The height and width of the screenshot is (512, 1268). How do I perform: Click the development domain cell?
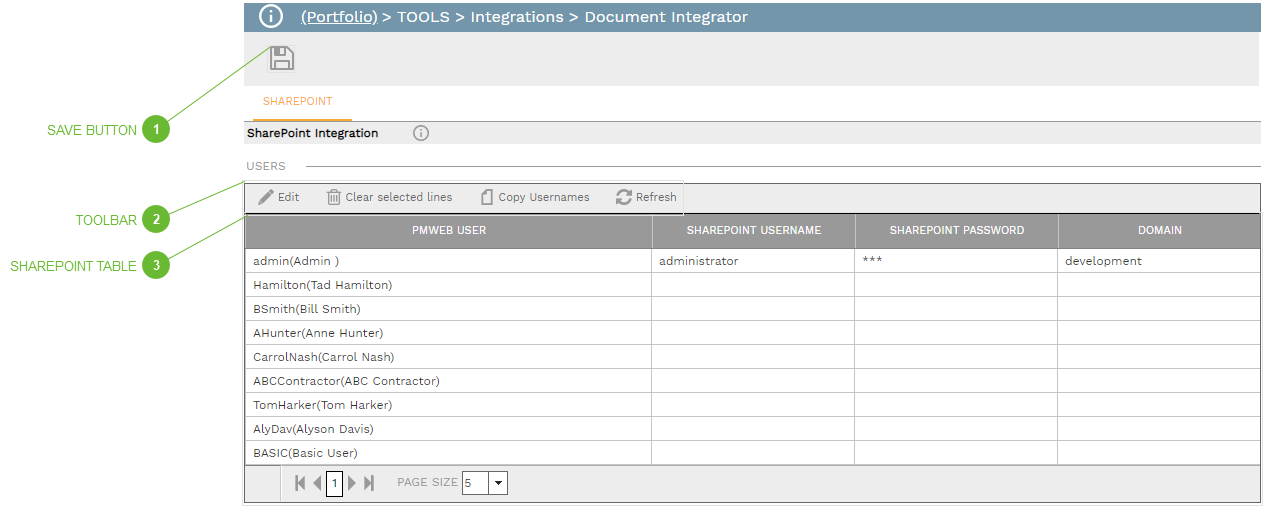click(x=1160, y=261)
